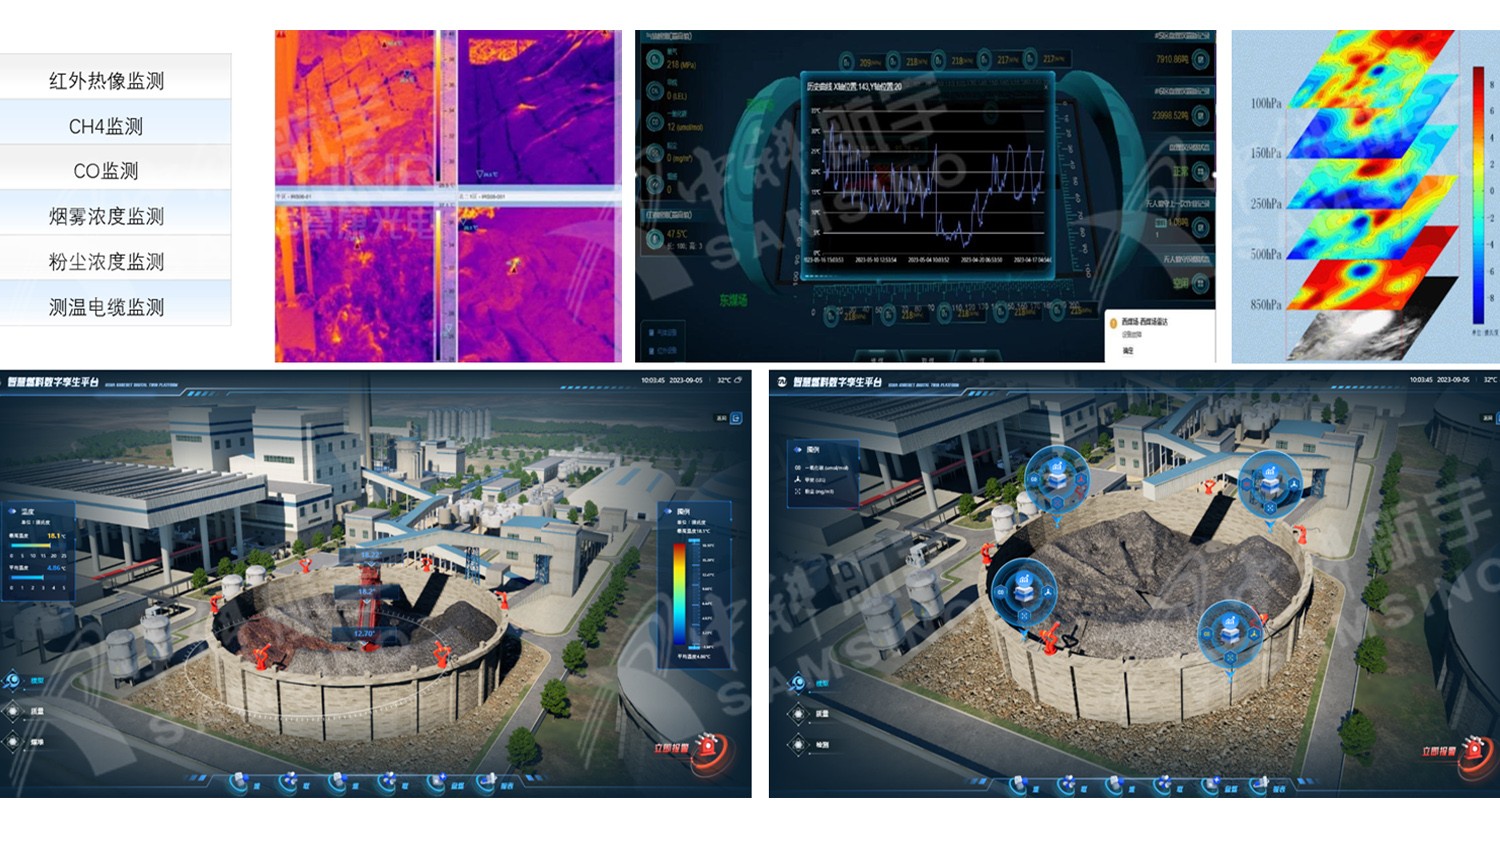Click the 18.22° temperature tag on stacker
1500x844 pixels.
pos(370,555)
